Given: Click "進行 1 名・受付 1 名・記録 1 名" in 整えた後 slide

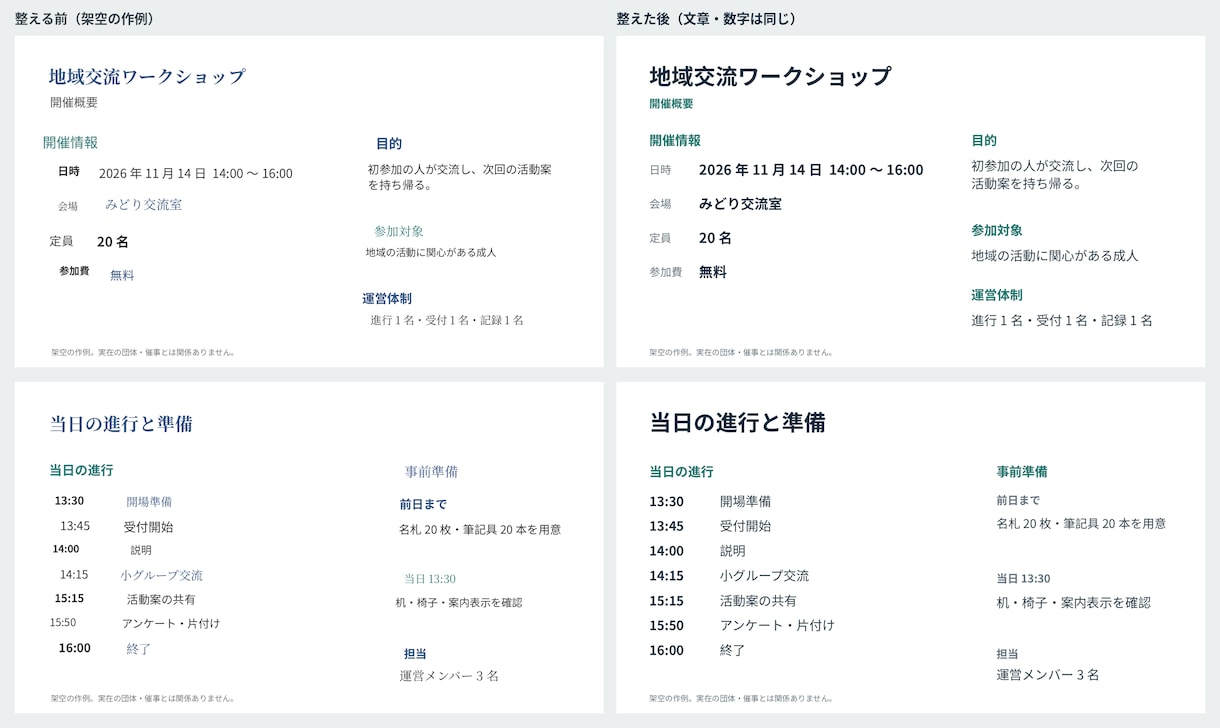Looking at the screenshot, I should click(1062, 321).
